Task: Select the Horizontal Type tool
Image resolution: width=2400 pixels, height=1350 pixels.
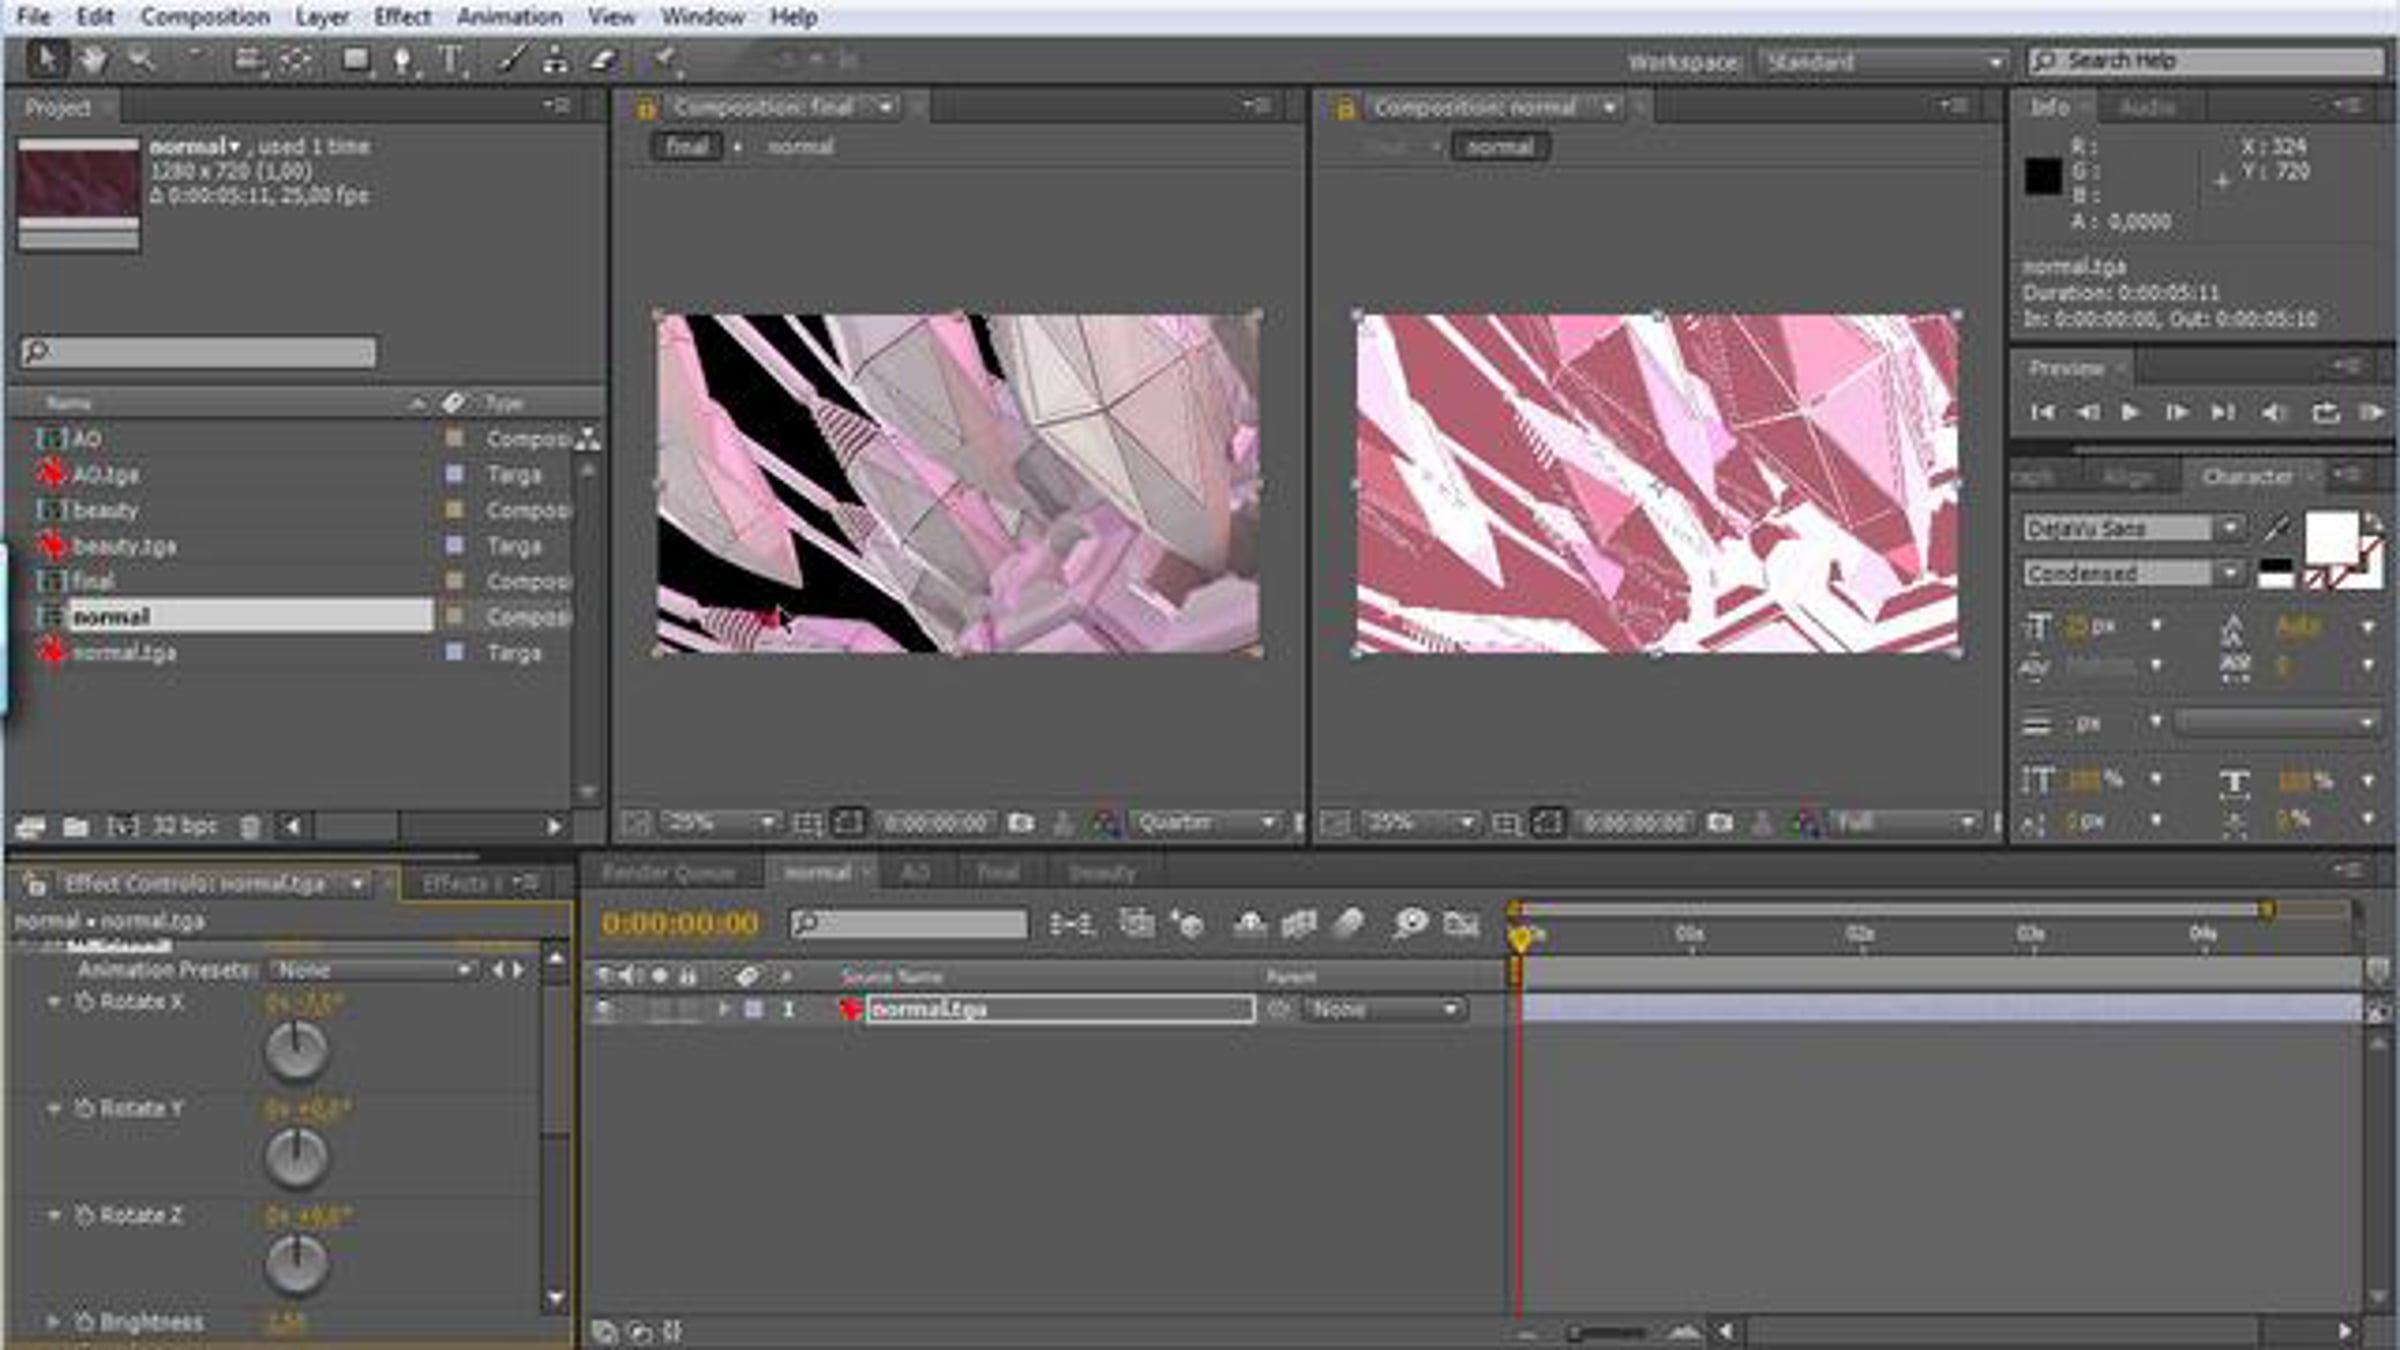Action: (x=451, y=60)
